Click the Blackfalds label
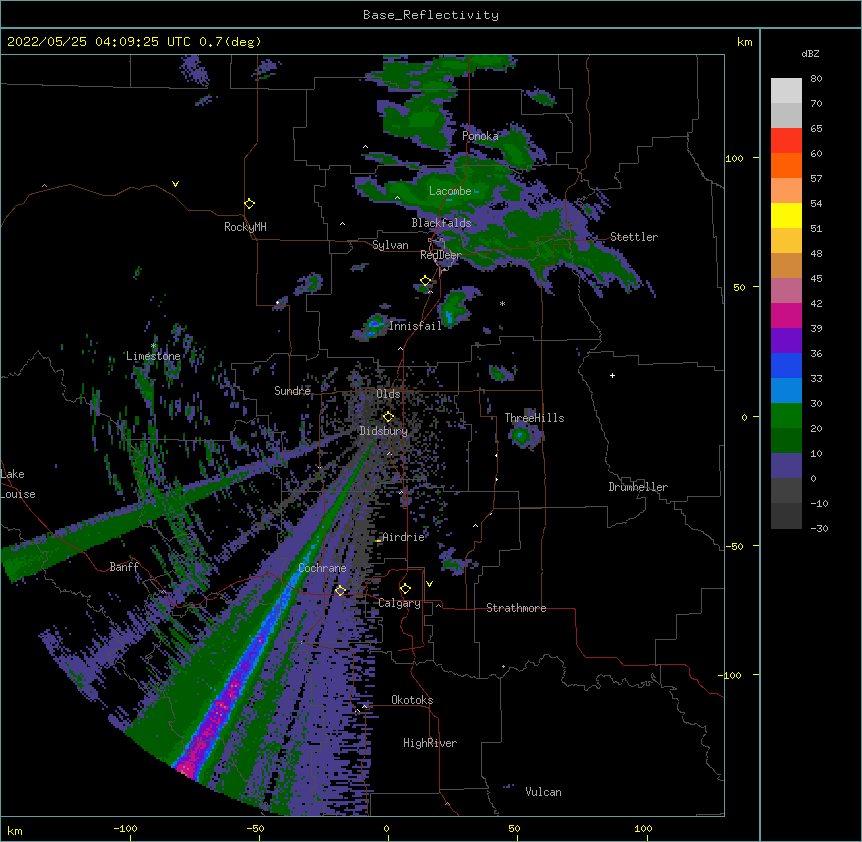The height and width of the screenshot is (842, 862). coord(441,223)
